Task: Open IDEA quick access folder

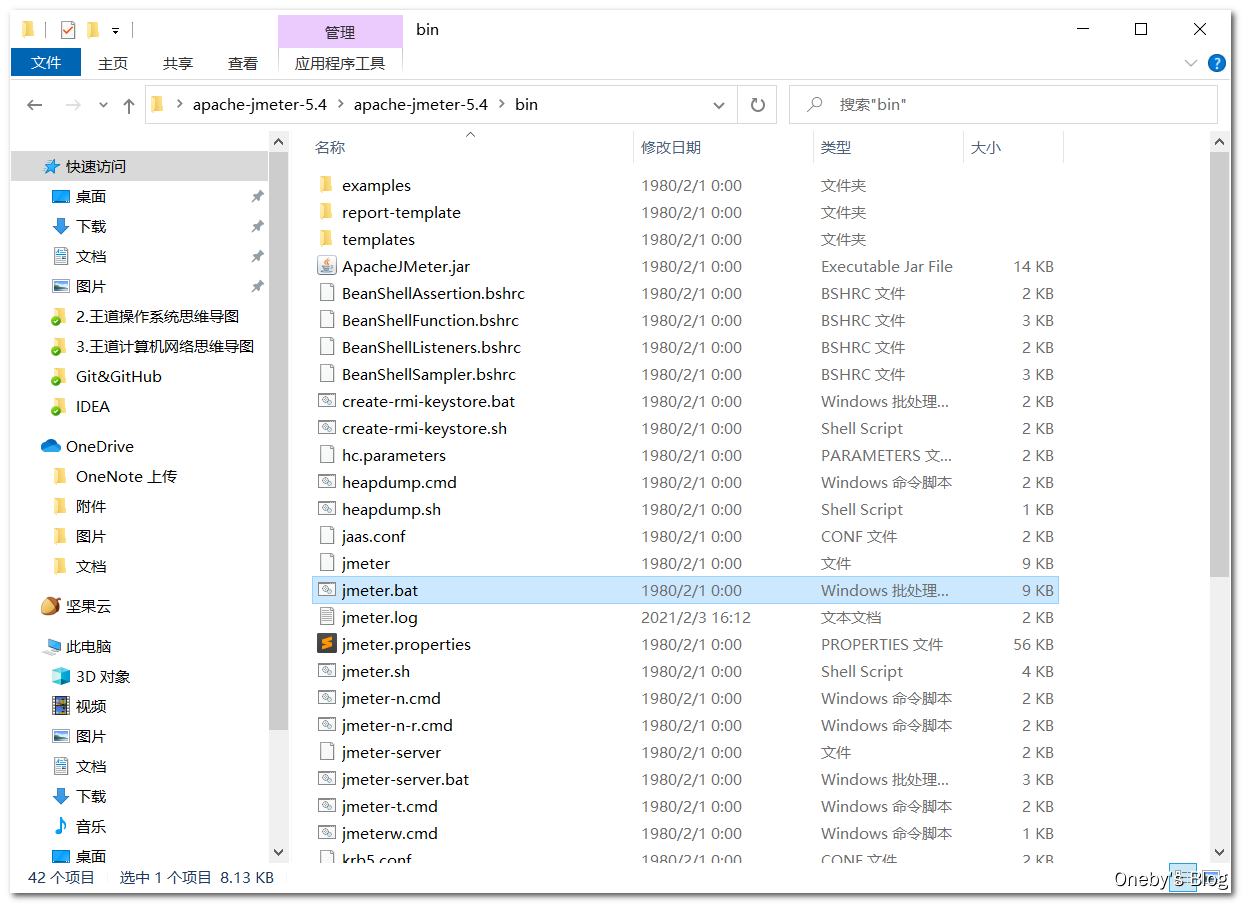Action: click(x=81, y=406)
